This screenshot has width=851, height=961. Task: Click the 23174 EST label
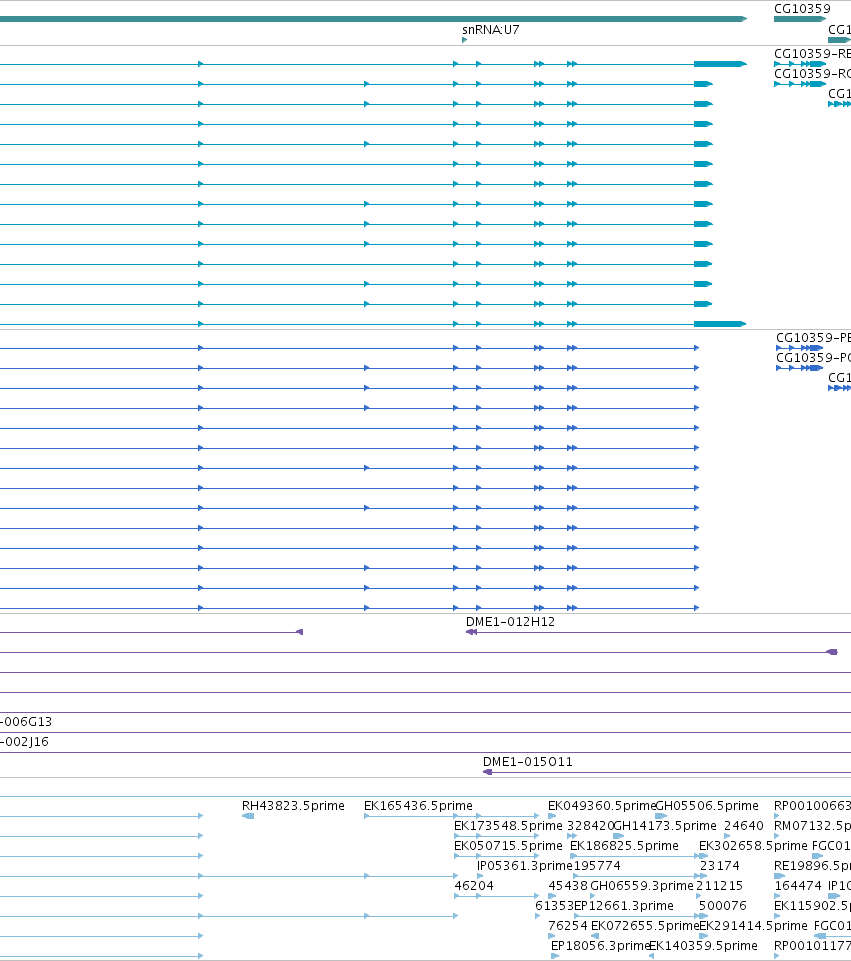click(x=719, y=865)
